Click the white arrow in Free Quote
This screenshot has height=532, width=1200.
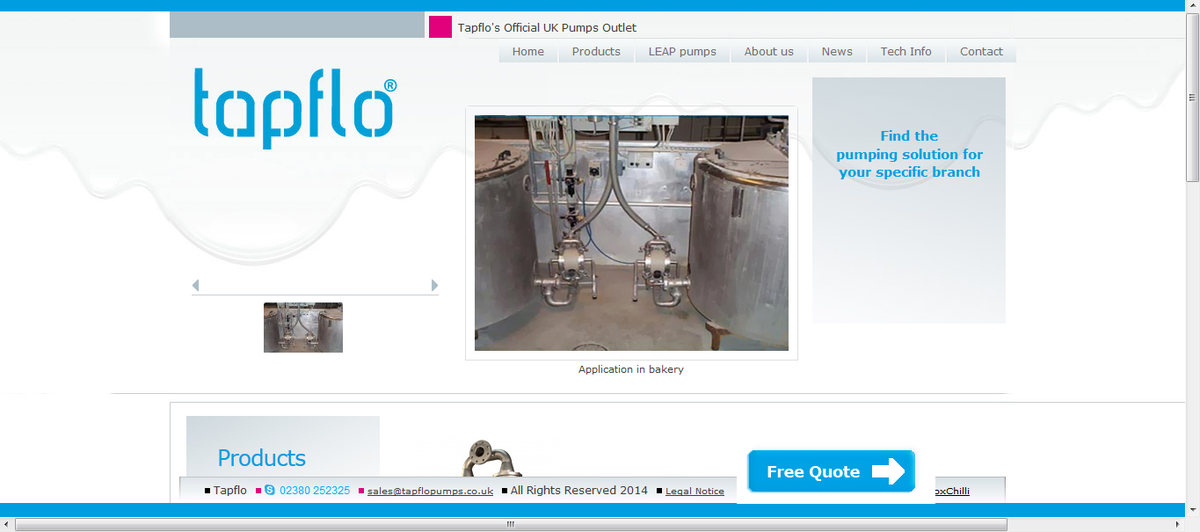888,472
